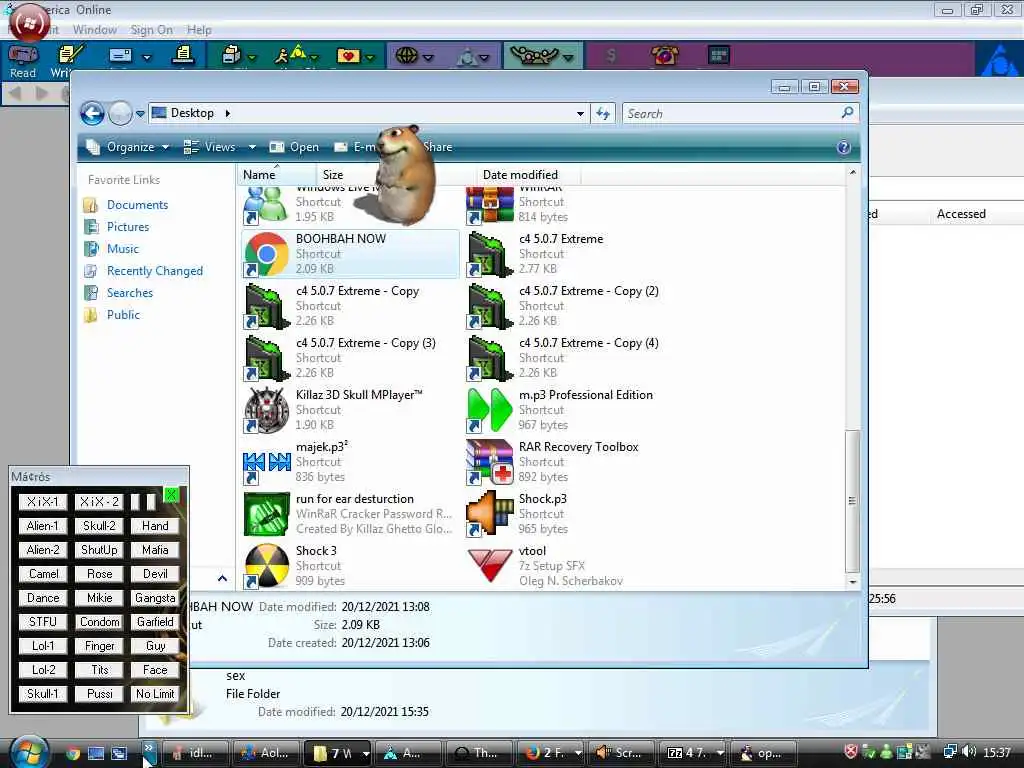Viewport: 1024px width, 768px height.
Task: Select c4 5.0.7 Extreme - Copy (3) icon
Action: pos(266,358)
